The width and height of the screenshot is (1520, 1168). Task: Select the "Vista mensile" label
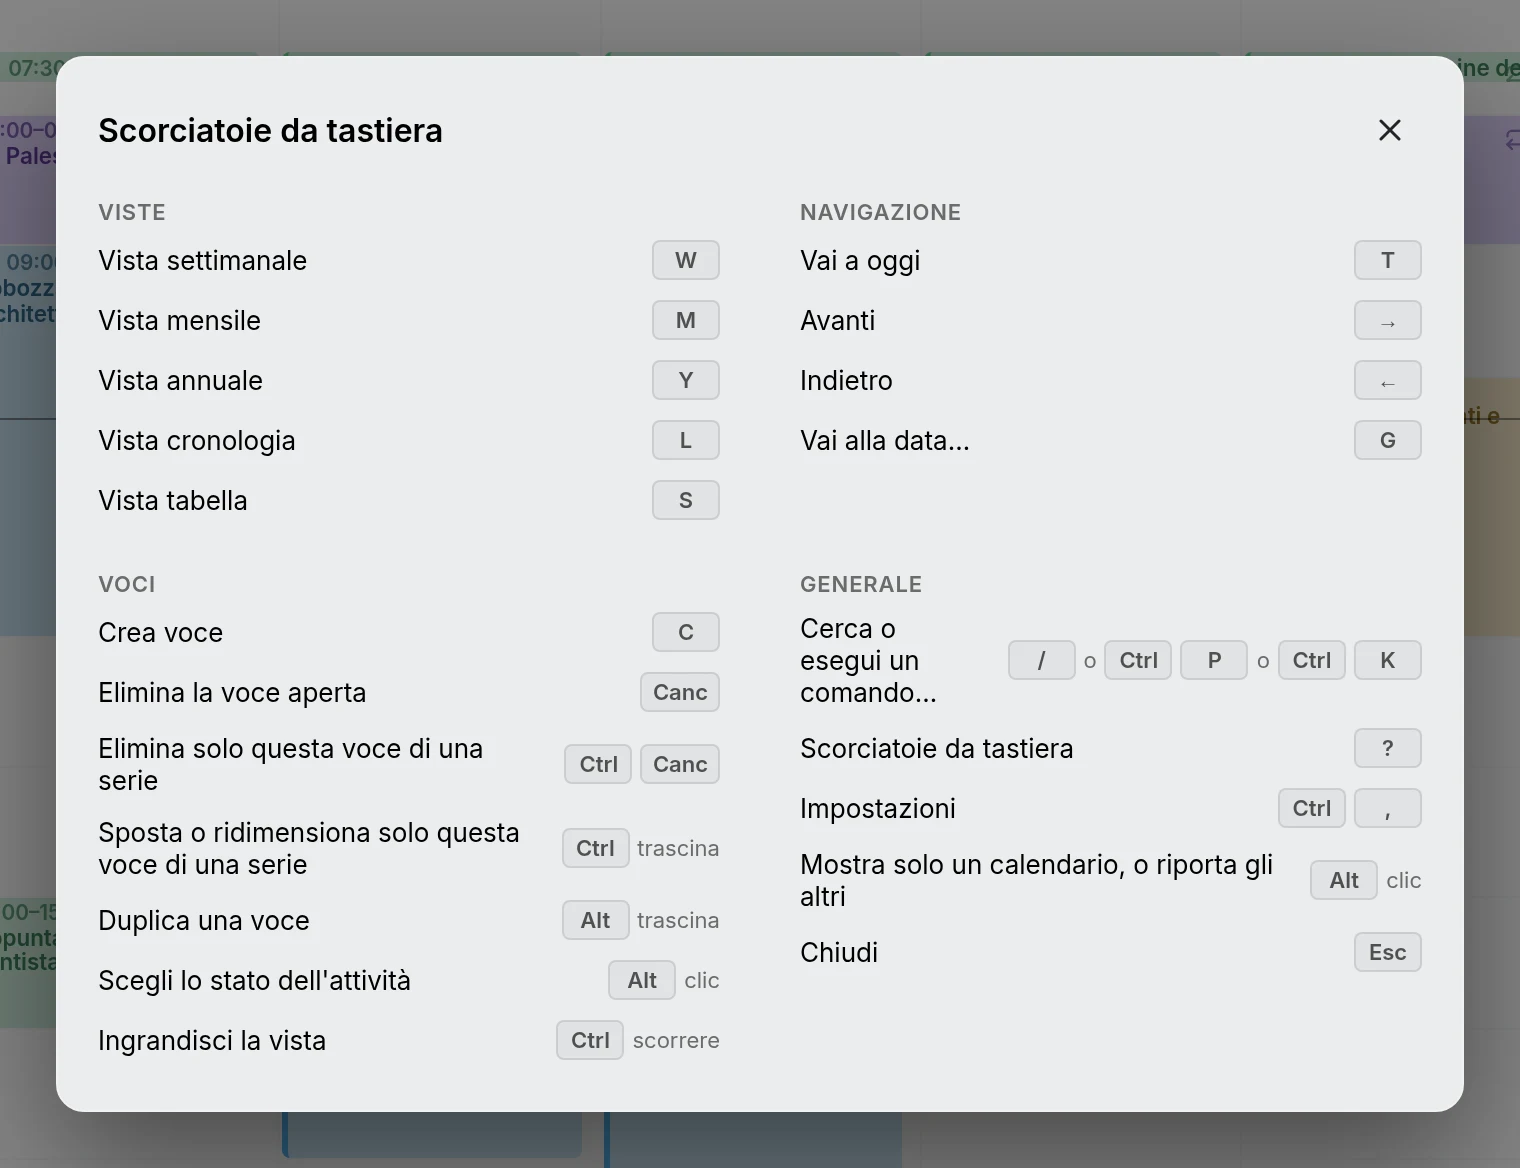pos(179,320)
